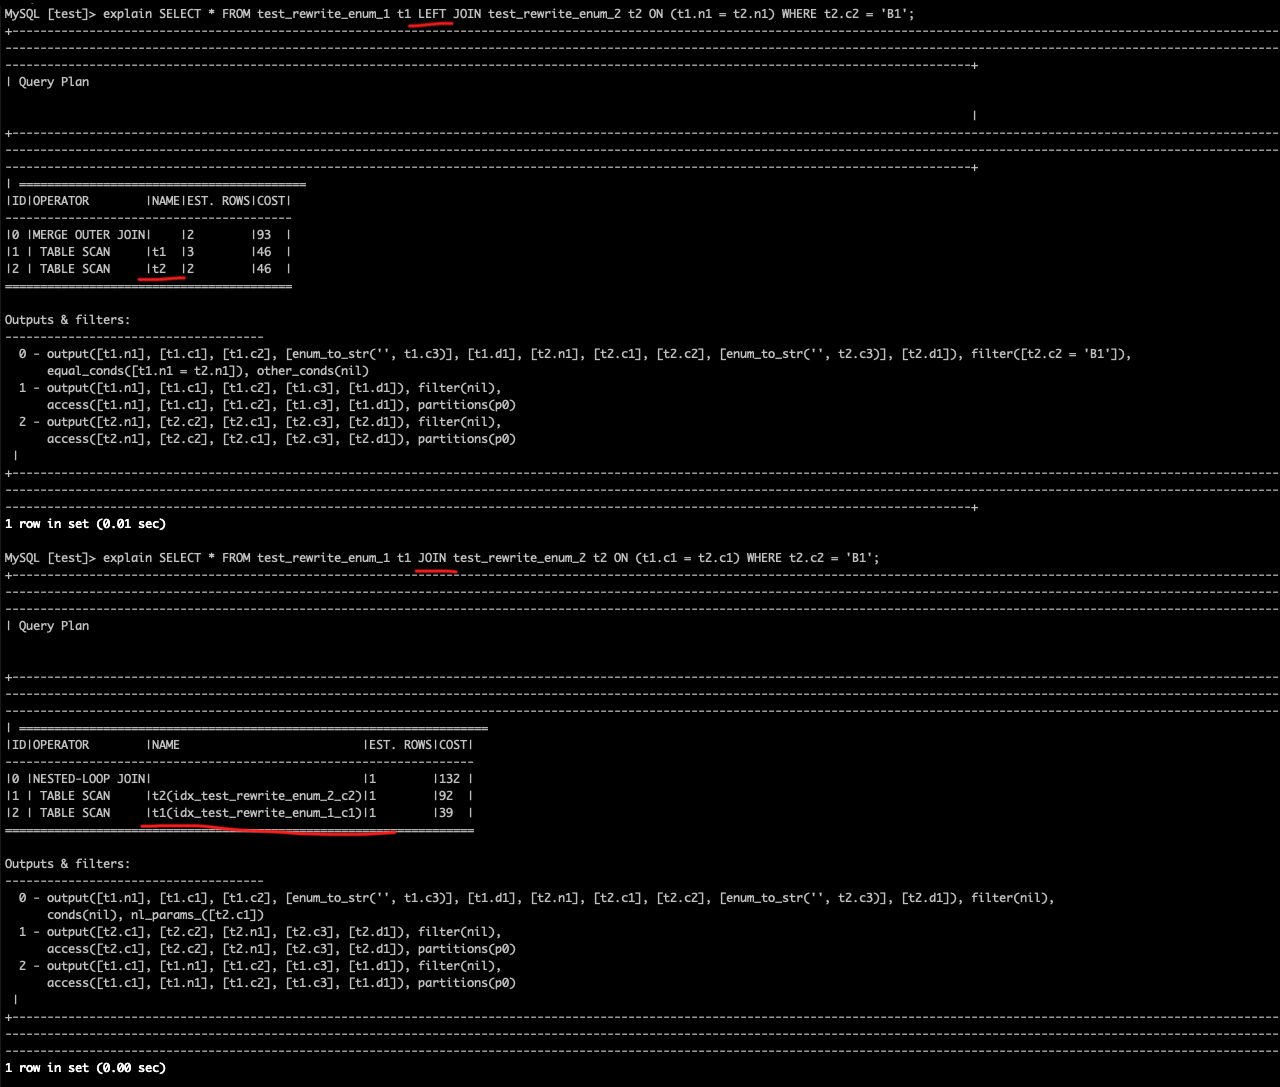
Task: Click the first MySQL [test]> prompt
Action: coord(50,14)
